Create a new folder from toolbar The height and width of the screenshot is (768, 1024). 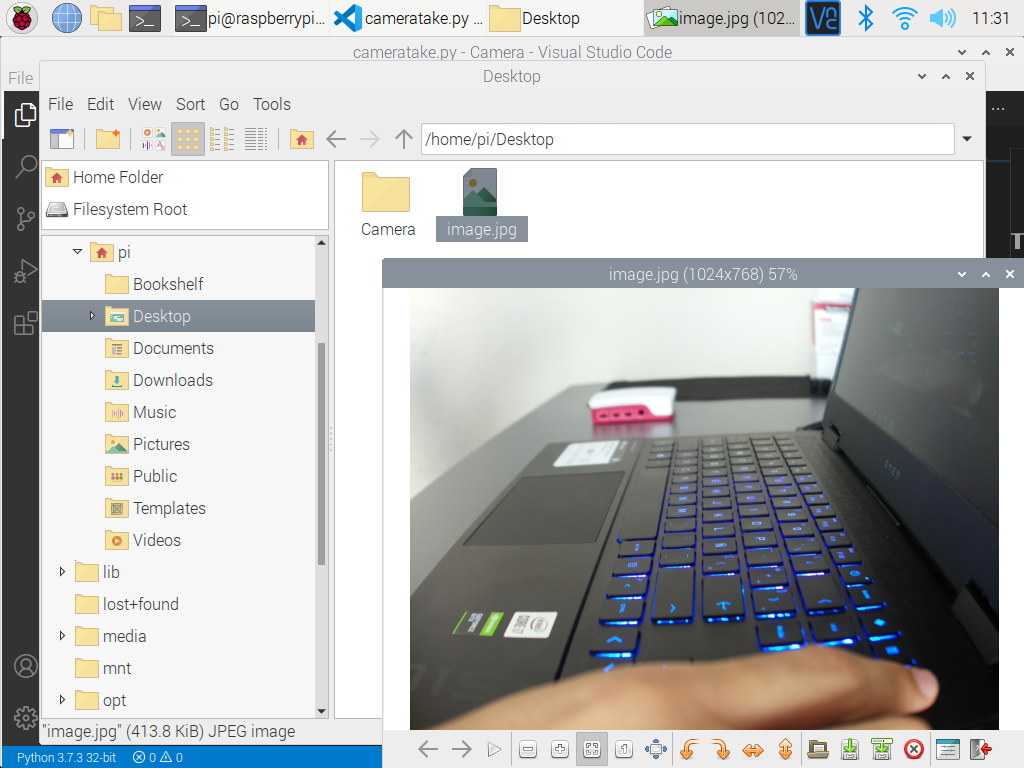107,139
